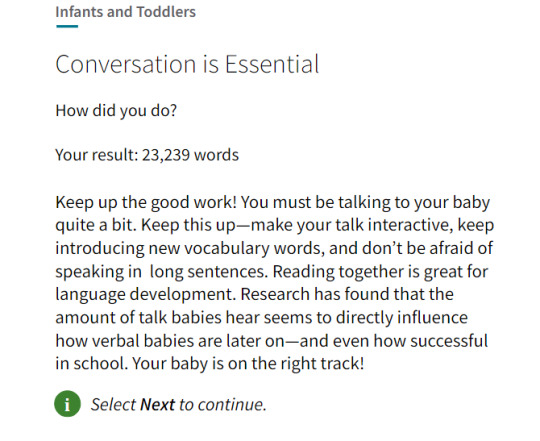Click the 'Your result:' label
The height and width of the screenshot is (441, 540).
[x=97, y=155]
